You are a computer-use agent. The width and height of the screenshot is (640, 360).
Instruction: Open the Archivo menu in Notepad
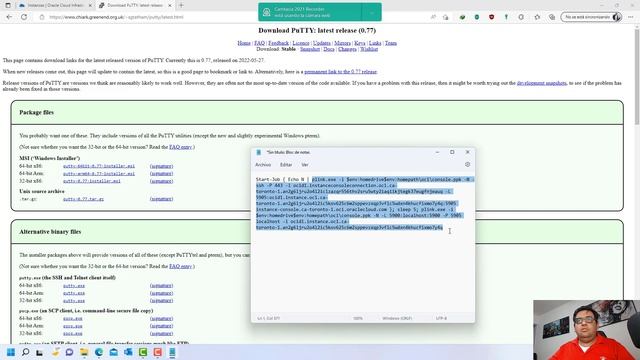pos(263,165)
